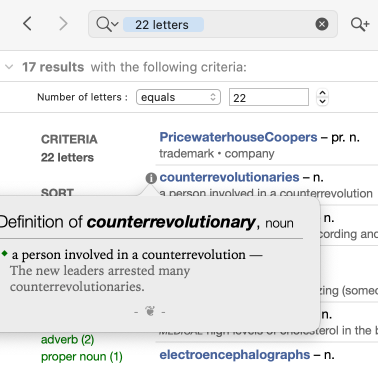Collapse the 17 results criteria section
378x365 pixels.
tap(9, 67)
